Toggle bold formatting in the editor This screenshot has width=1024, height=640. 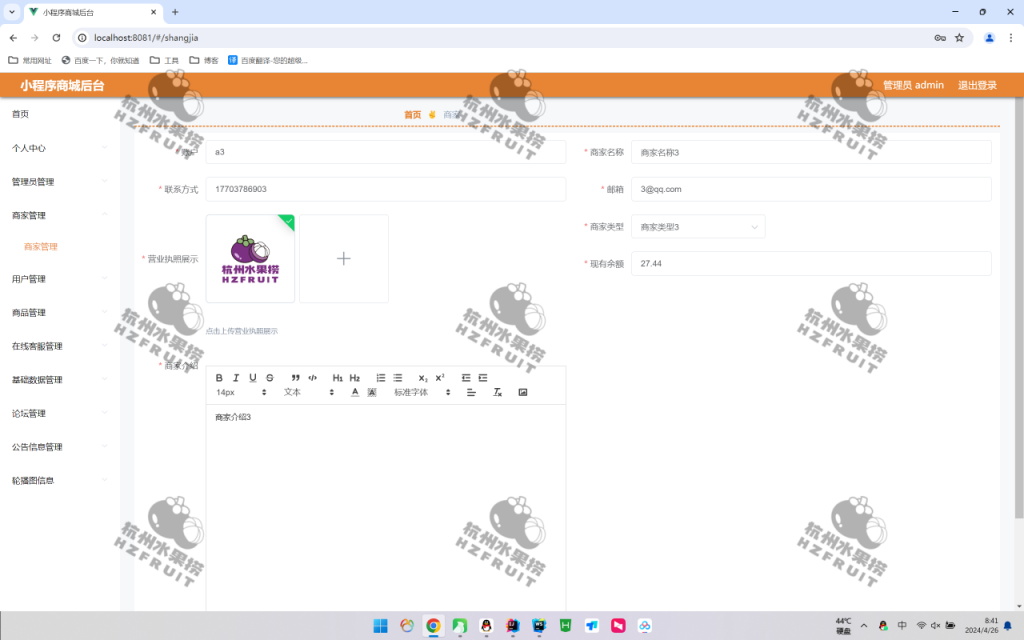click(219, 378)
